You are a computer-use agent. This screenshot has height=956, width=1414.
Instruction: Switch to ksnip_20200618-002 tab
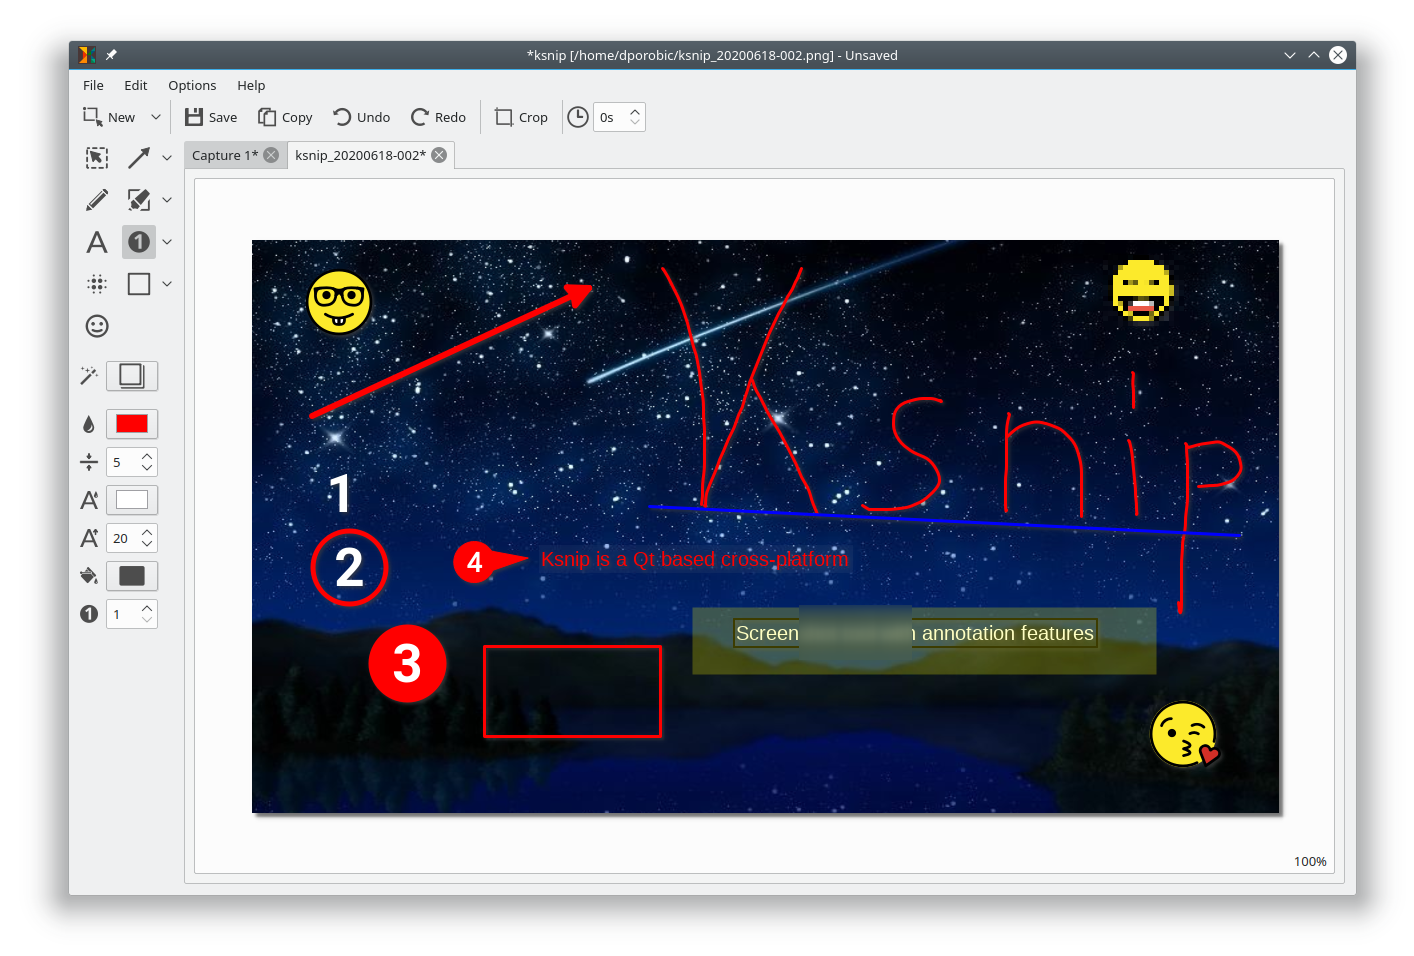pyautogui.click(x=360, y=155)
